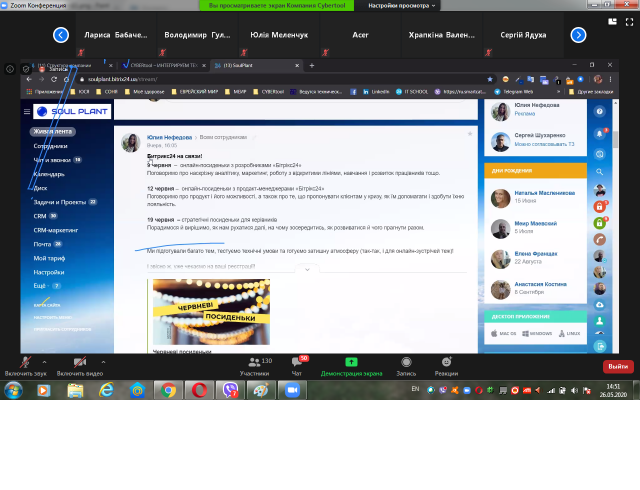This screenshot has height=490, width=640.
Task: Unmute microphone with Включить звук
Action: coord(25,366)
